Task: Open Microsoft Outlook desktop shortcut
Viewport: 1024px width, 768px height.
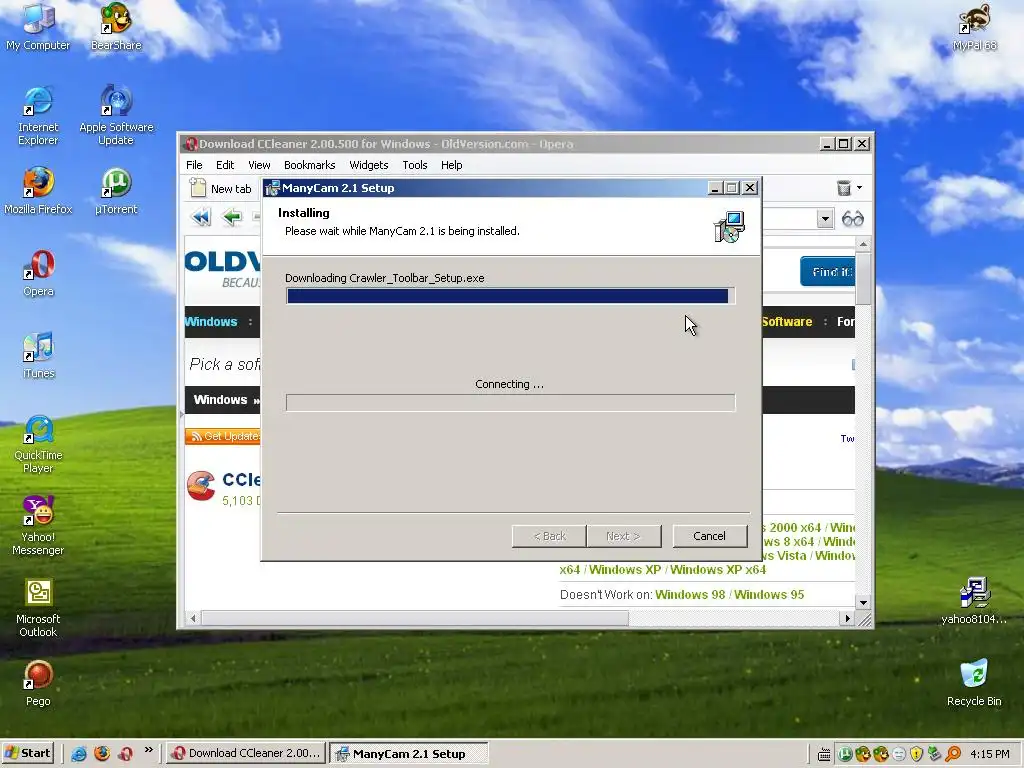Action: [x=38, y=608]
